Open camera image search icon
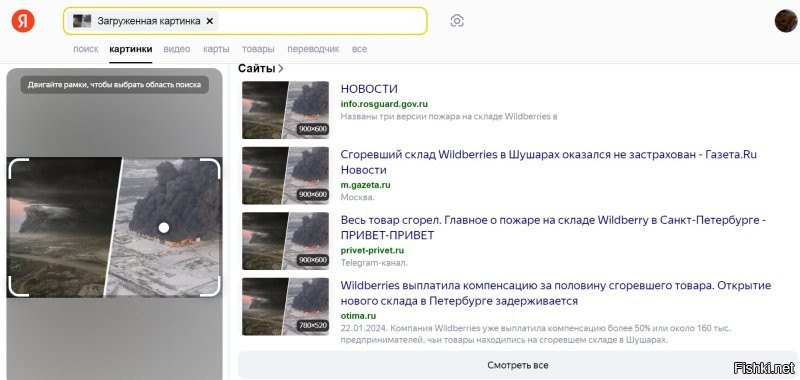 click(457, 21)
